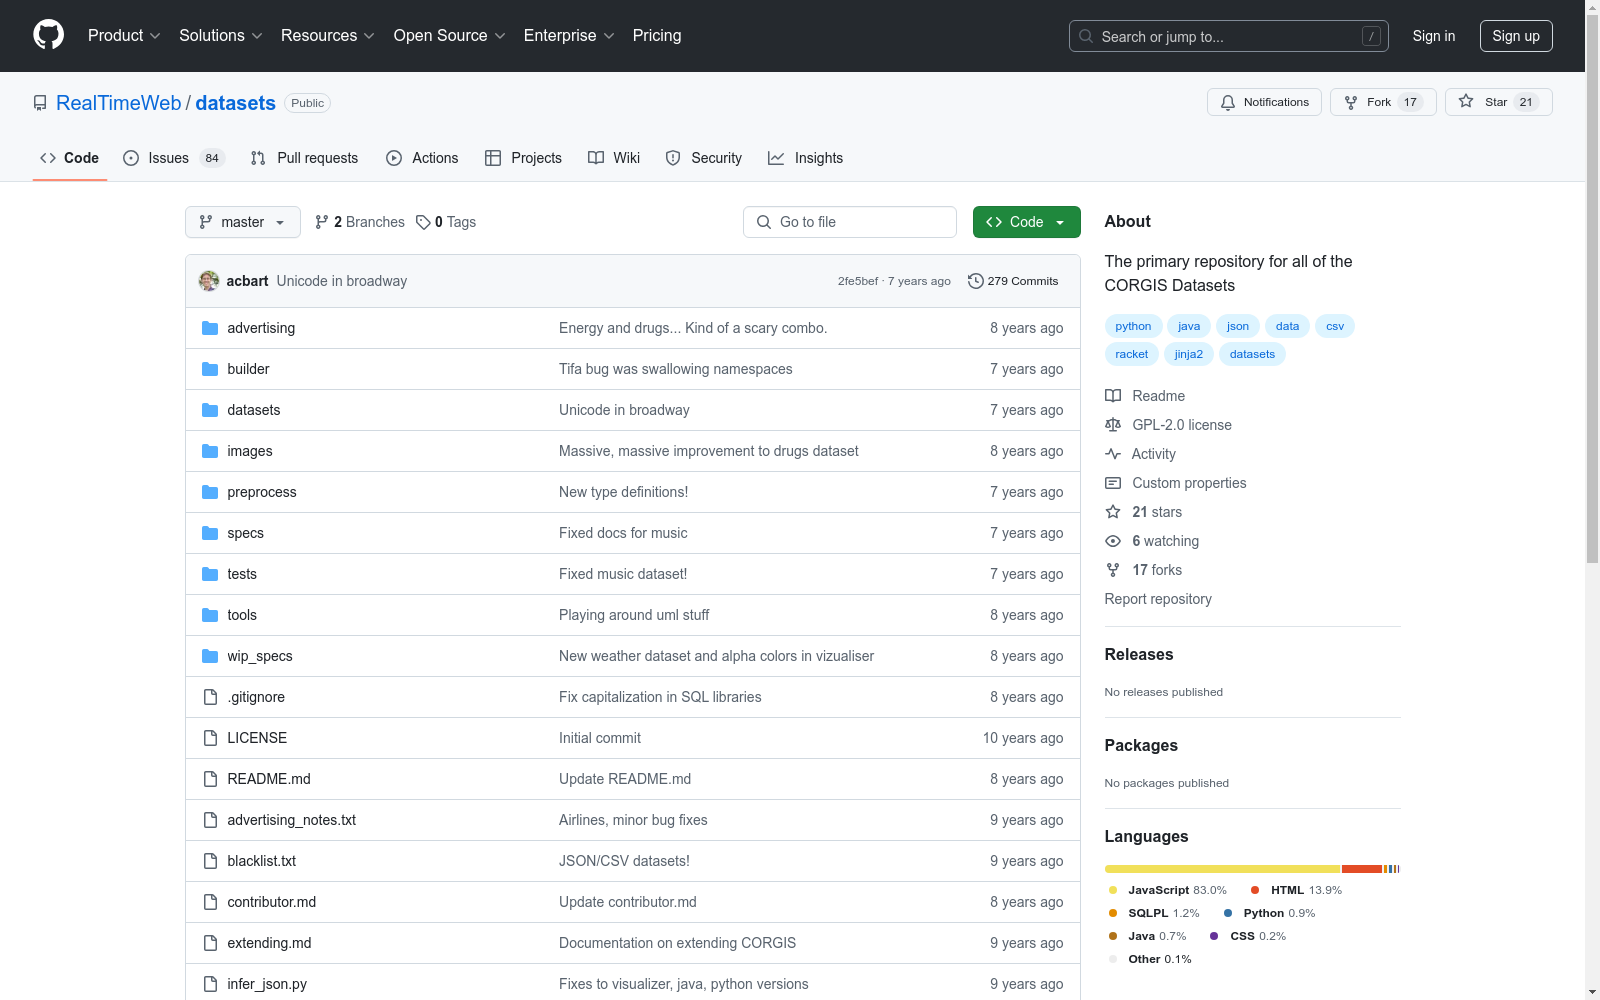
Task: Click the Python 0.9% language entry
Action: [x=1270, y=913]
